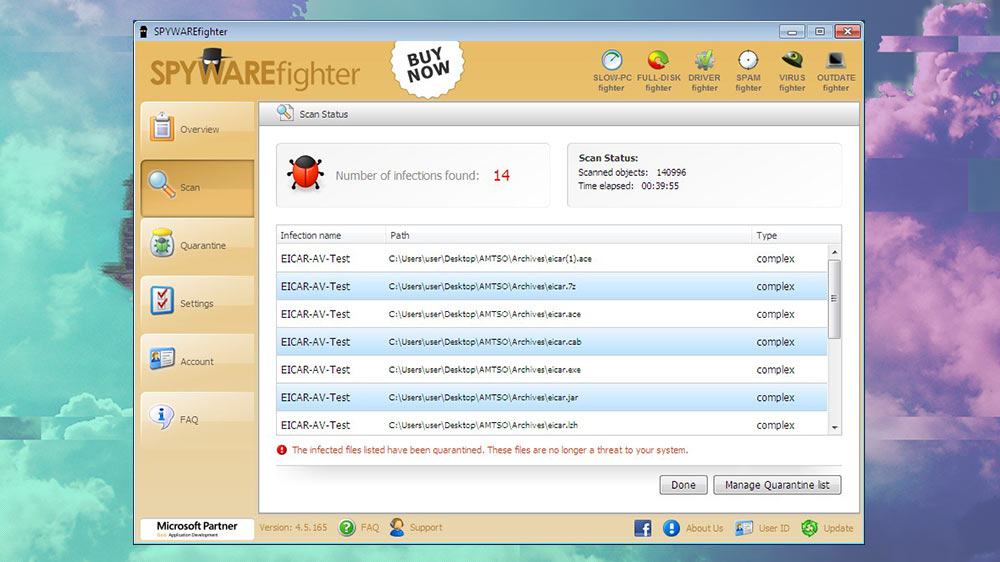The height and width of the screenshot is (562, 1000).
Task: Select the SPAM fighter icon
Action: [x=748, y=70]
